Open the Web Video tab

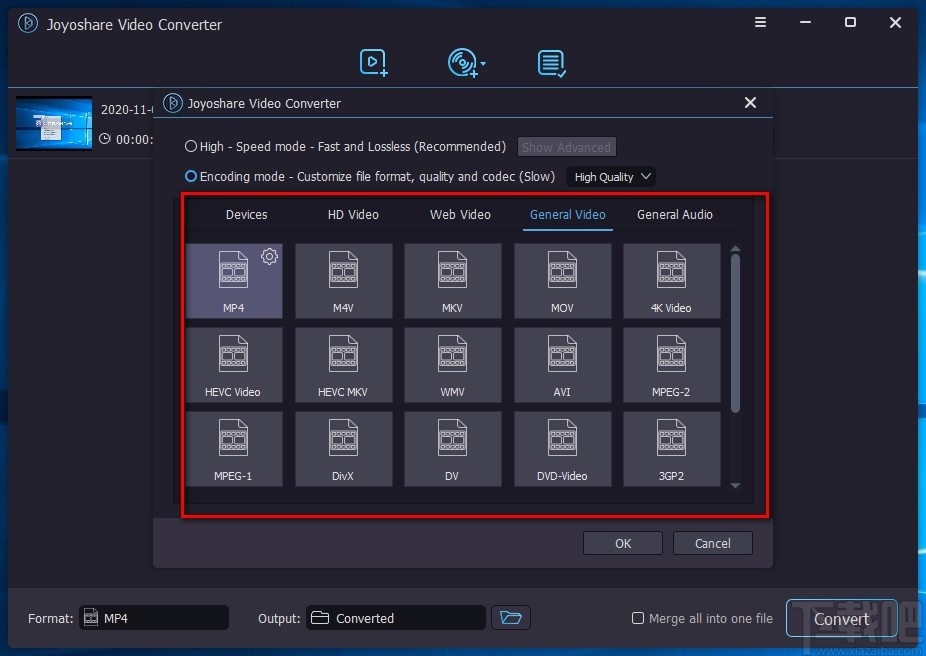coord(460,214)
